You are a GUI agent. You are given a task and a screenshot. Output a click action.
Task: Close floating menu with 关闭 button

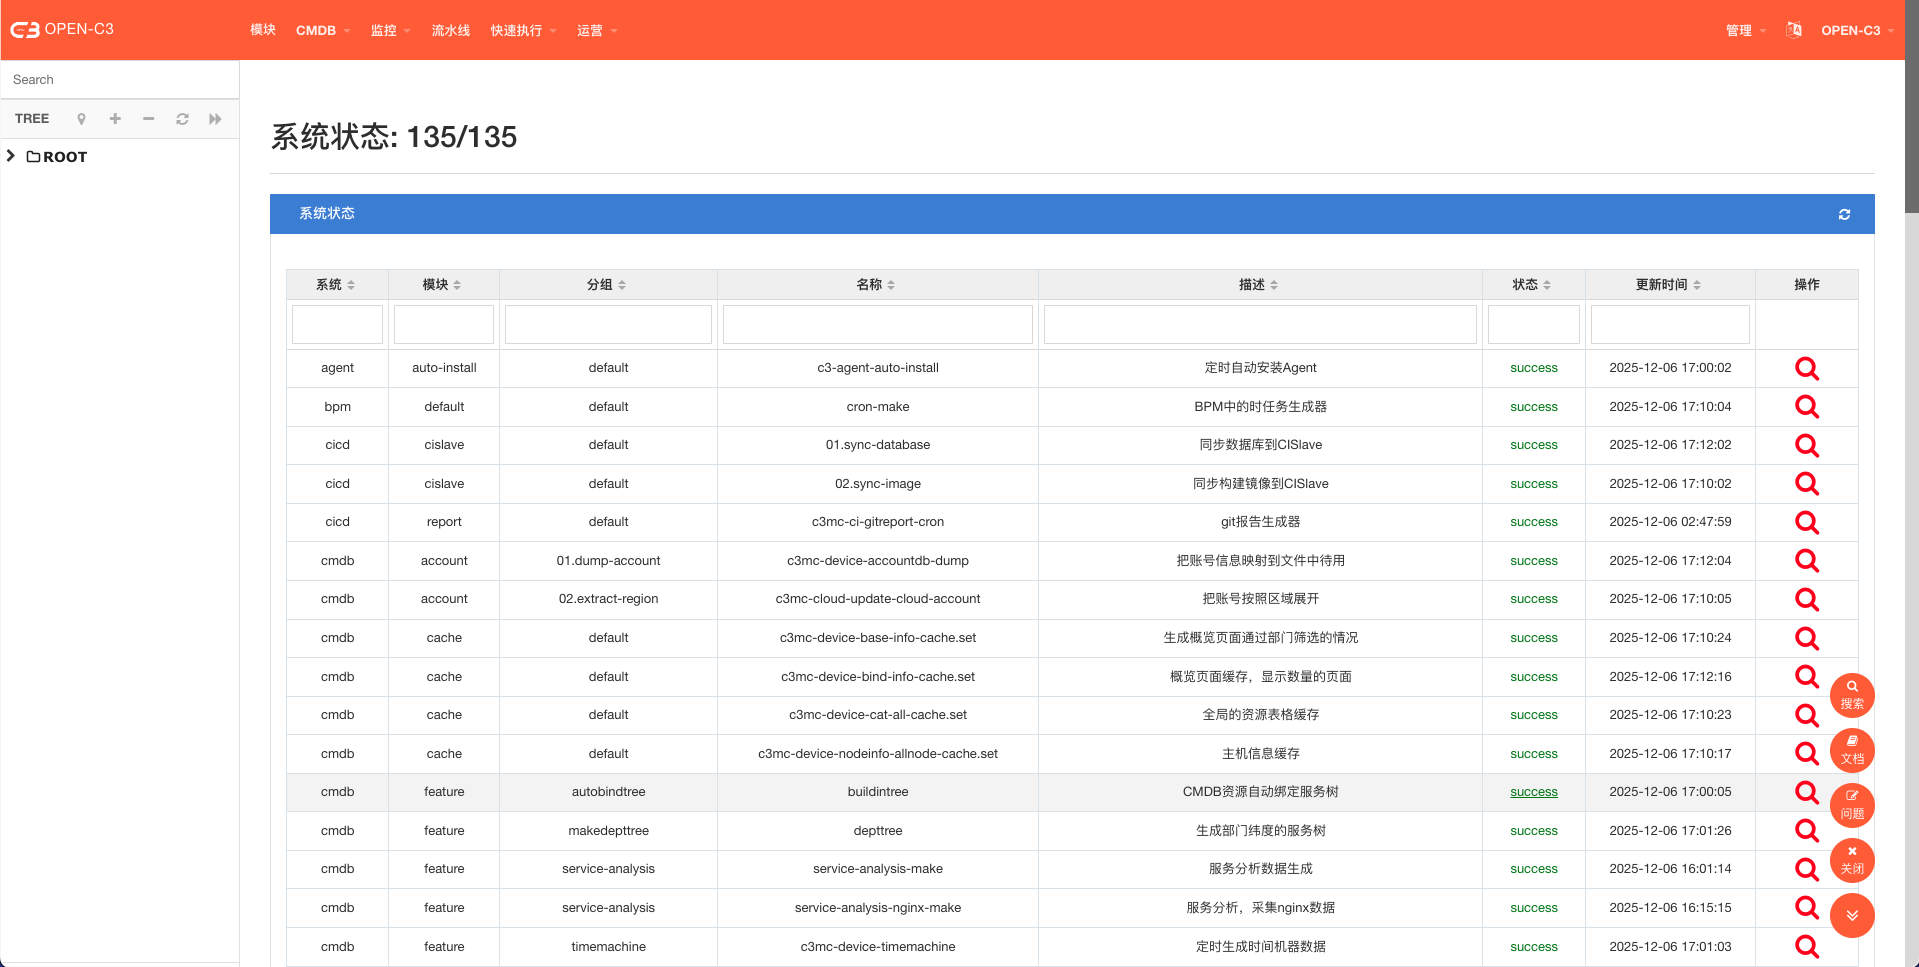[x=1852, y=860]
